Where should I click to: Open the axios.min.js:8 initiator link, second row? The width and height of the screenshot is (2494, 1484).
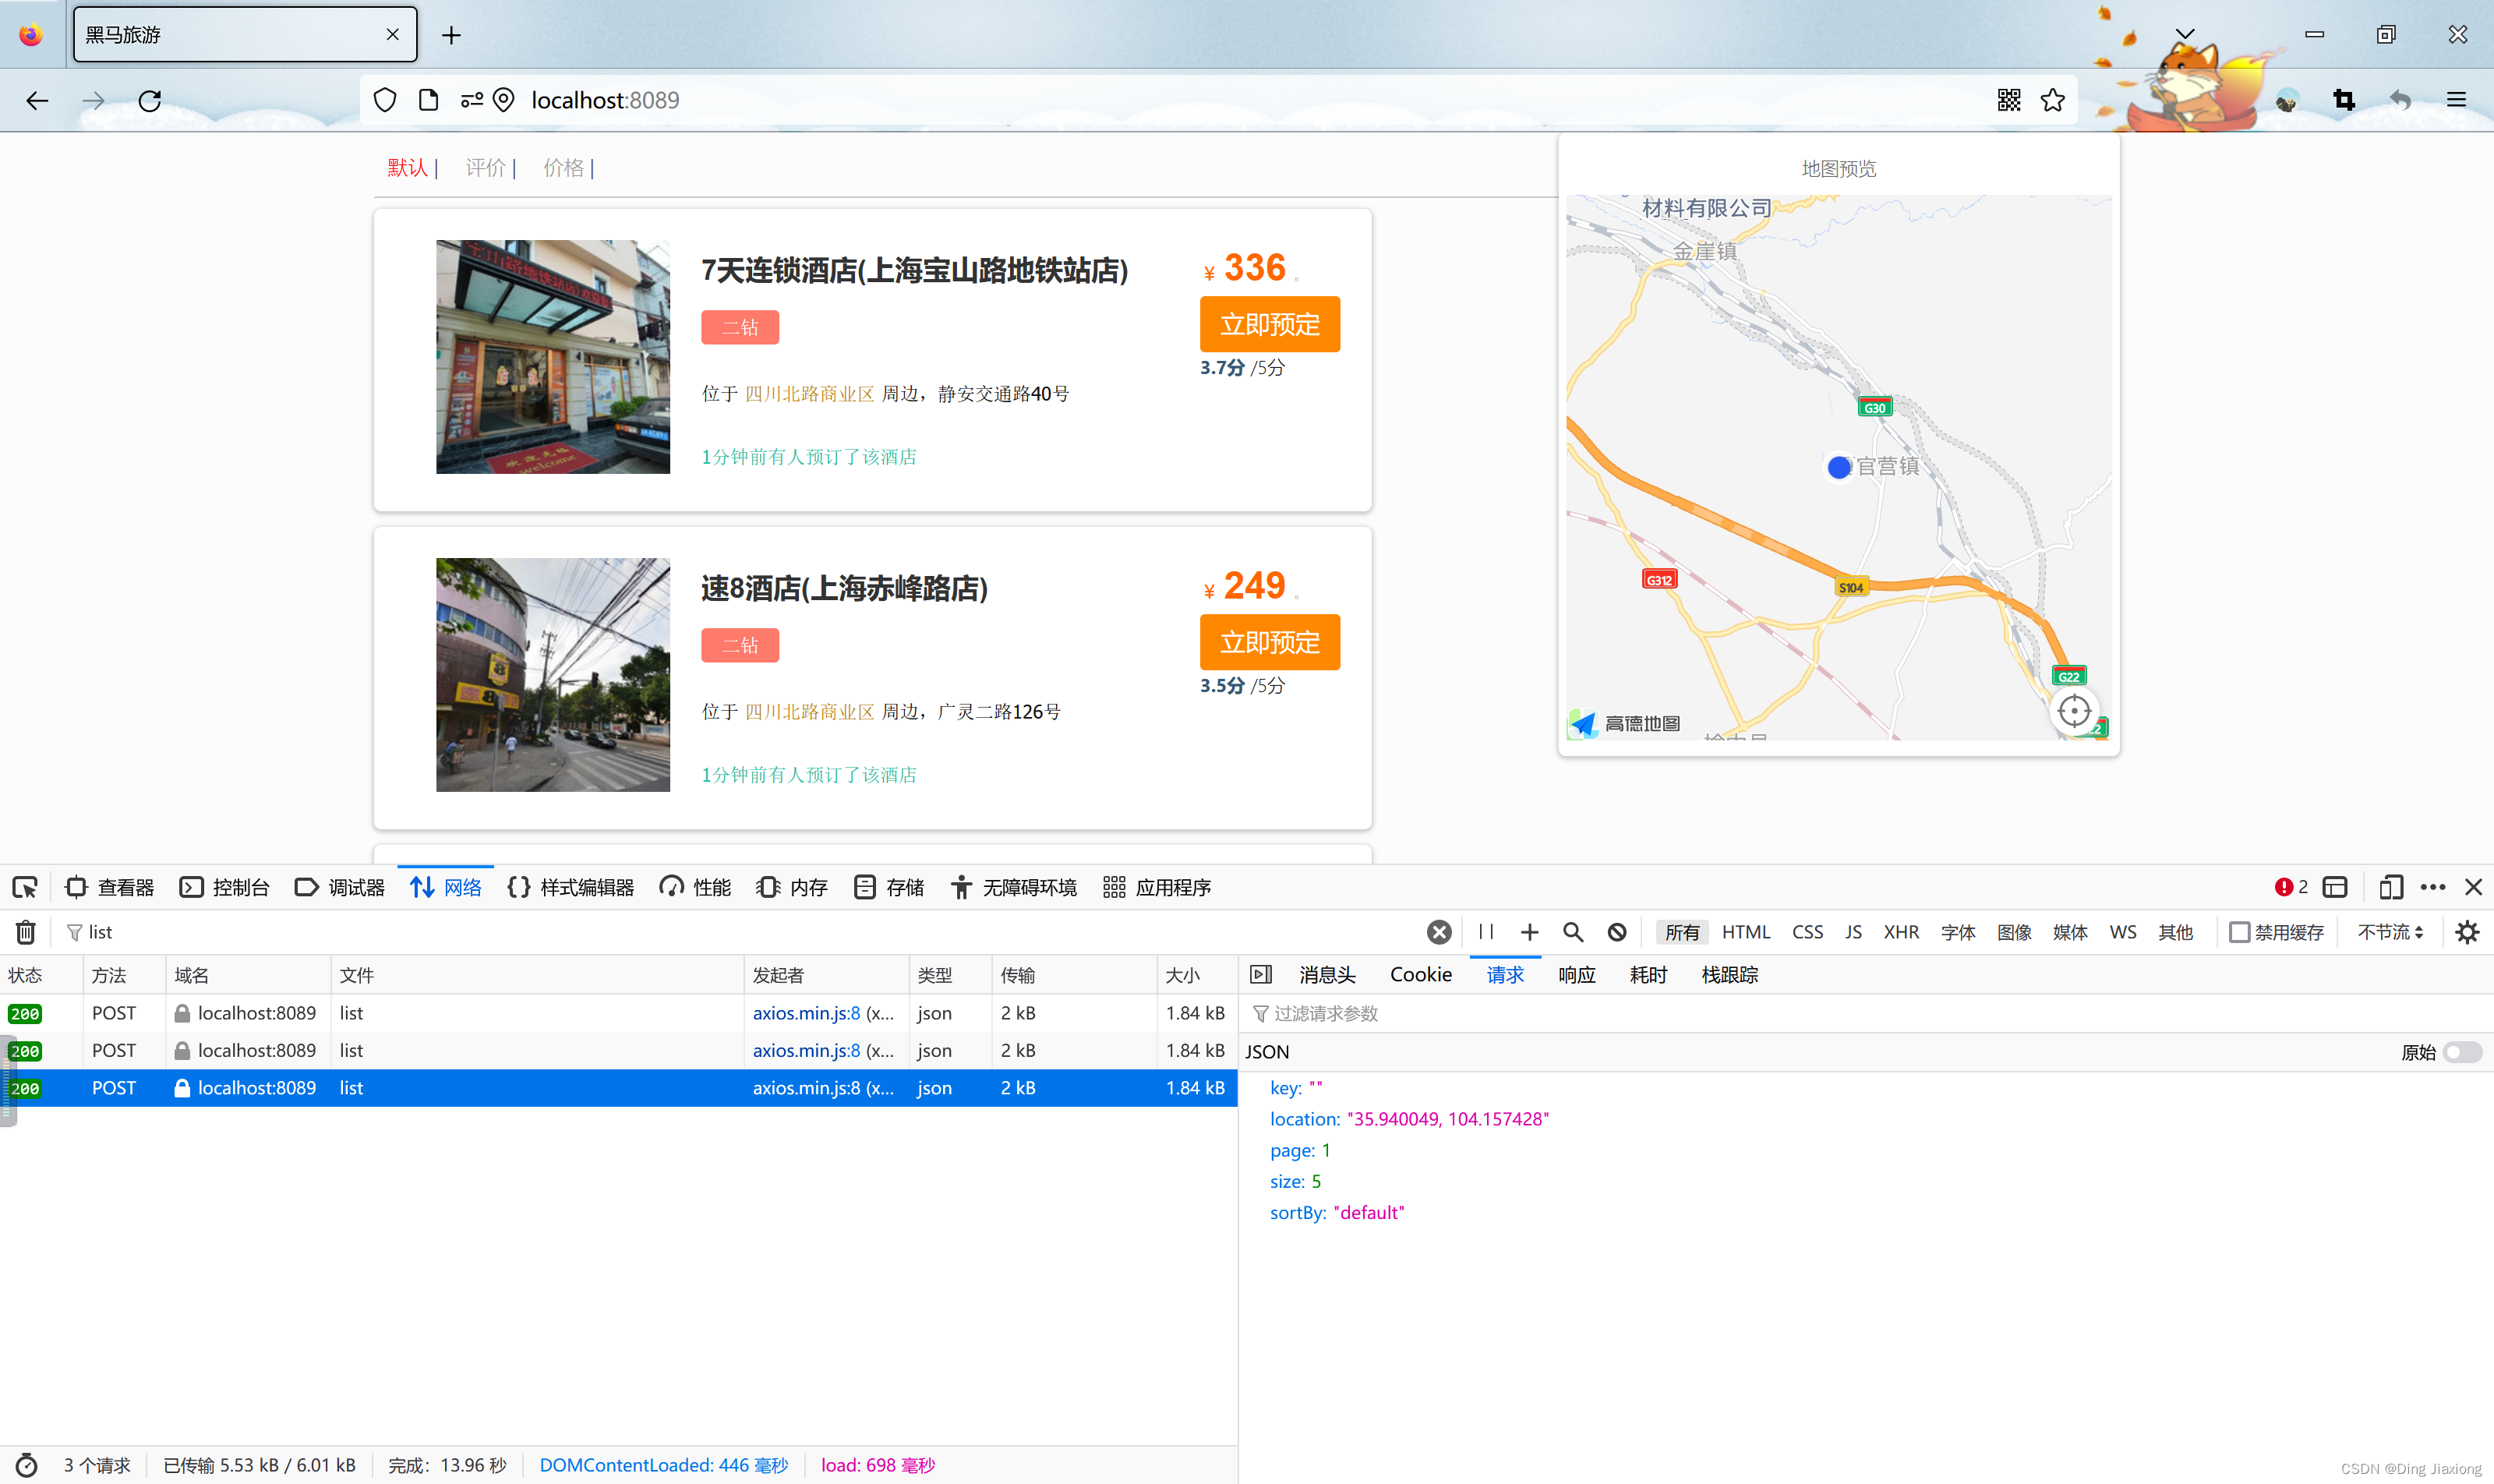pyautogui.click(x=806, y=1051)
